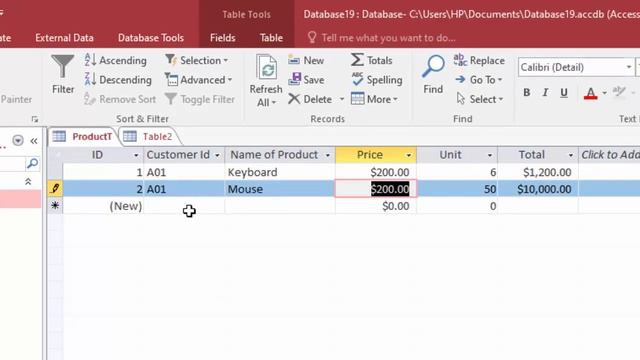640x360 pixels.
Task: Open the Selection filter dropdown
Action: 197,60
